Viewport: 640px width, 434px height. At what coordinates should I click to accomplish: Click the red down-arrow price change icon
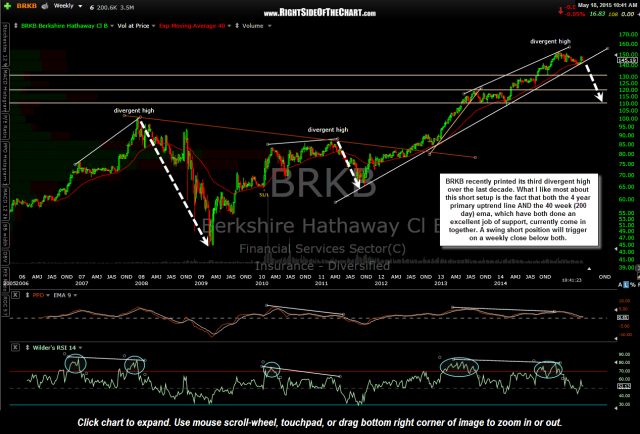560,10
